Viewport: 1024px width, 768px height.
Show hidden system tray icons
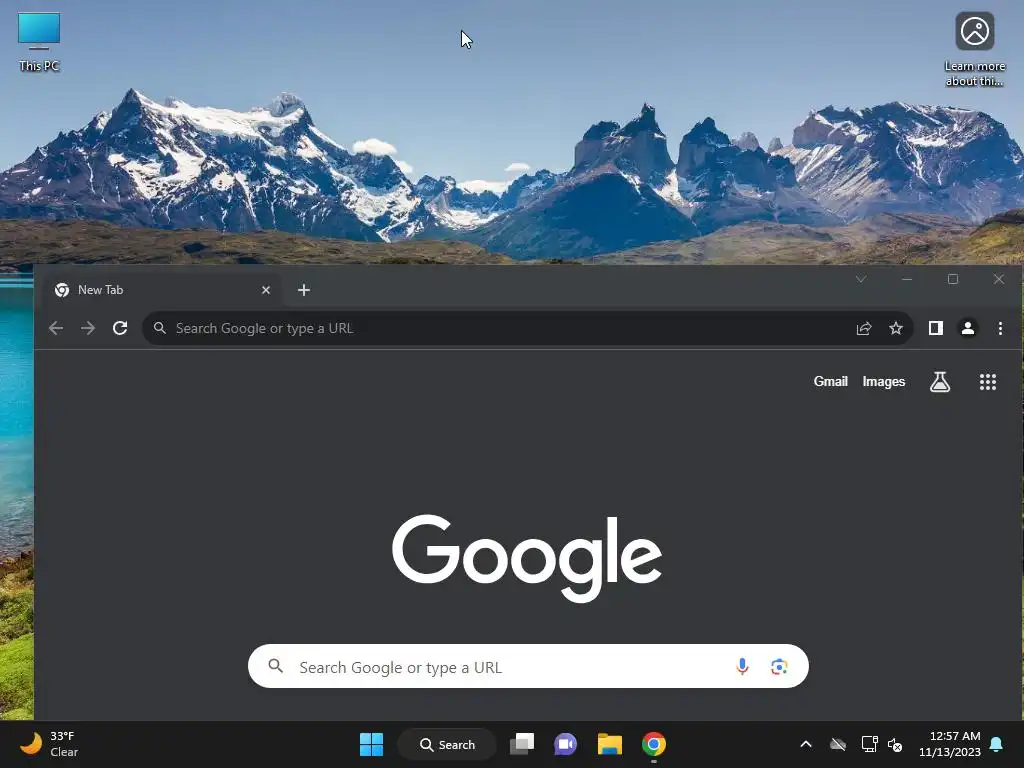tap(806, 744)
